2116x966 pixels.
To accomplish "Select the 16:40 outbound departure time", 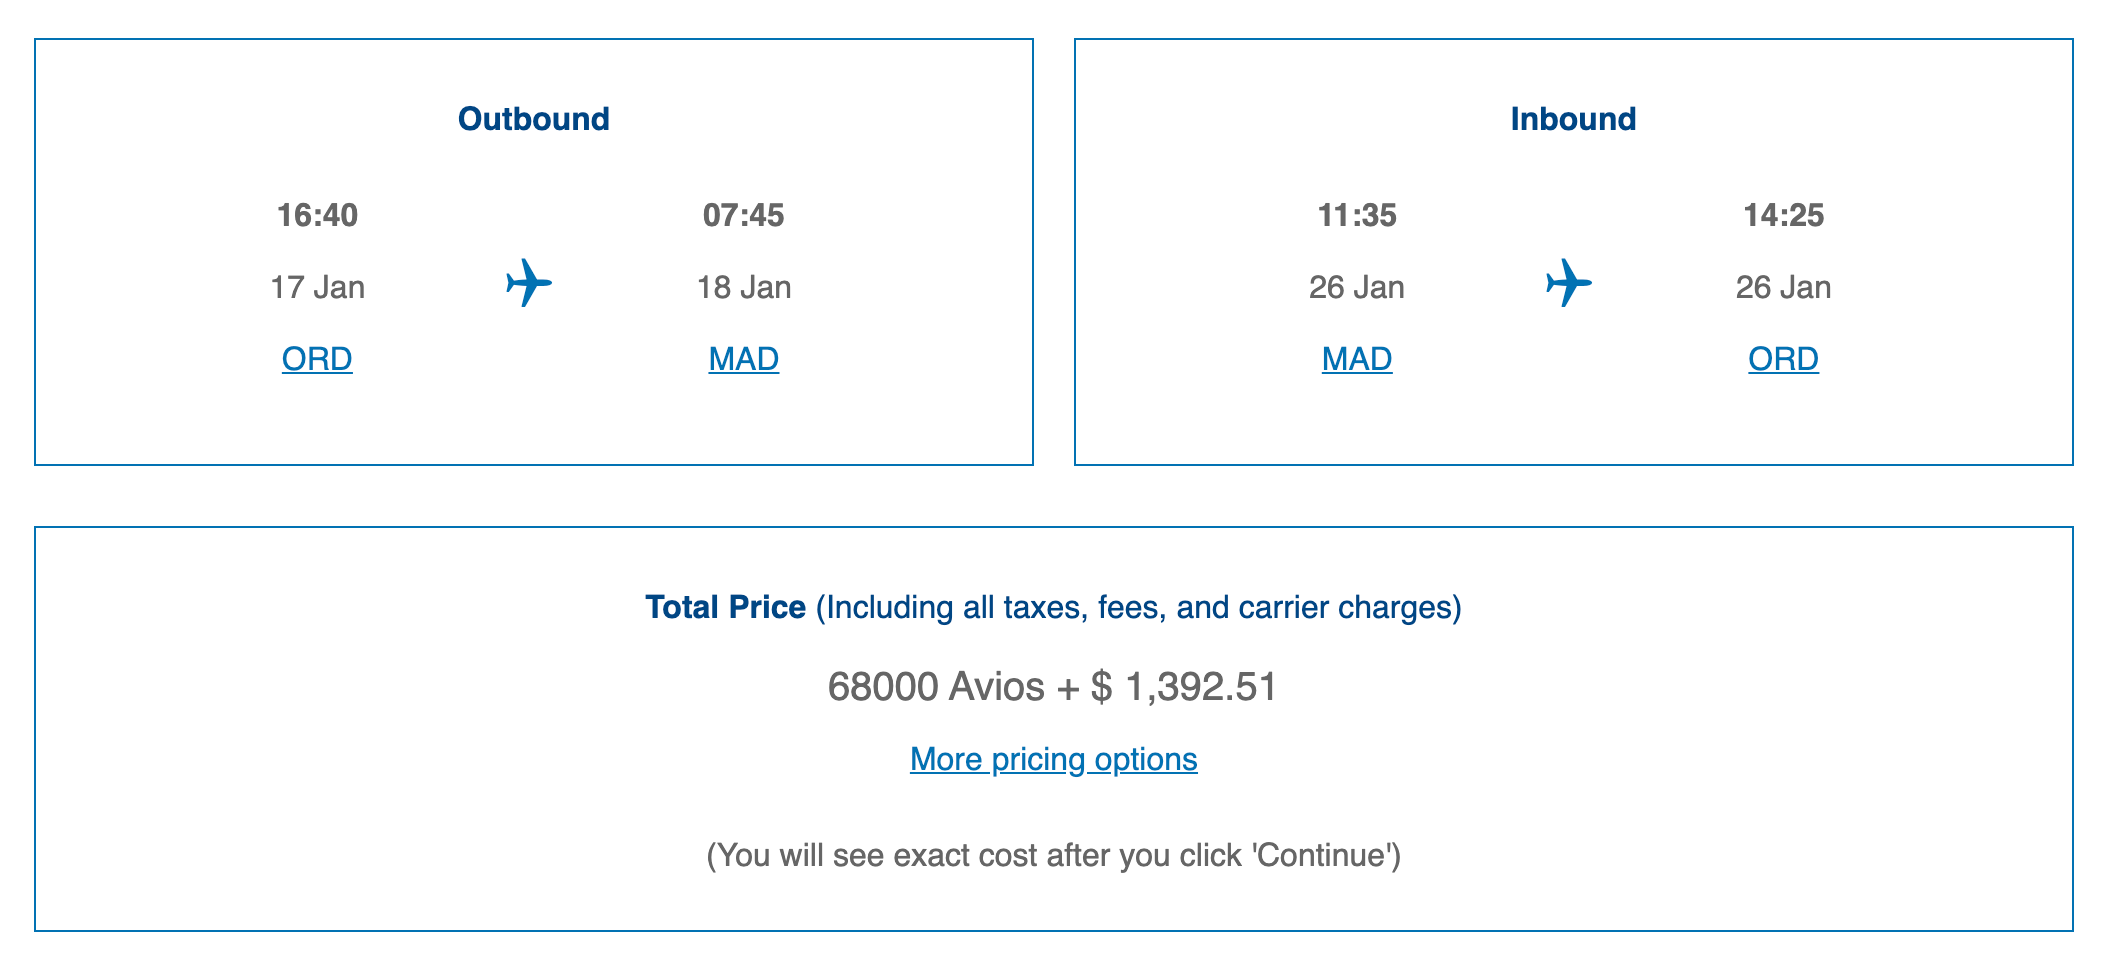I will pyautogui.click(x=317, y=215).
